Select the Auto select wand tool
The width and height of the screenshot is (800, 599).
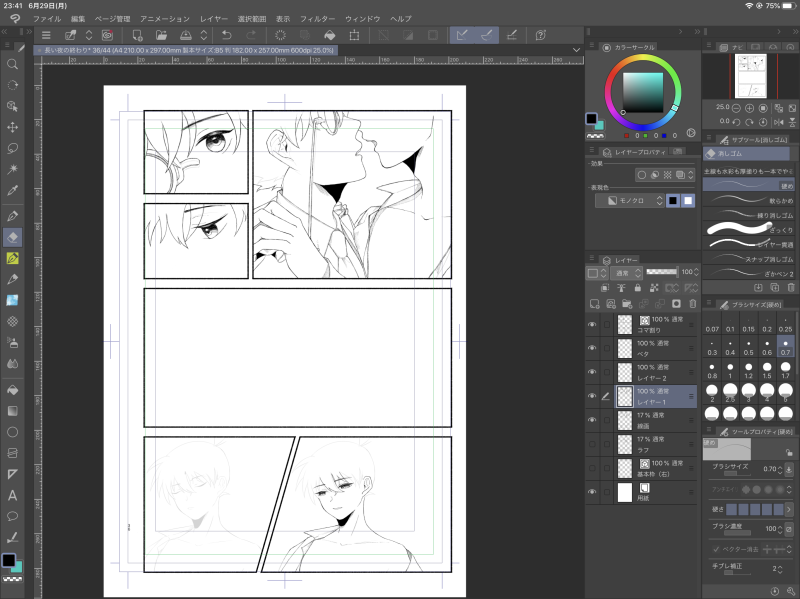[13, 169]
